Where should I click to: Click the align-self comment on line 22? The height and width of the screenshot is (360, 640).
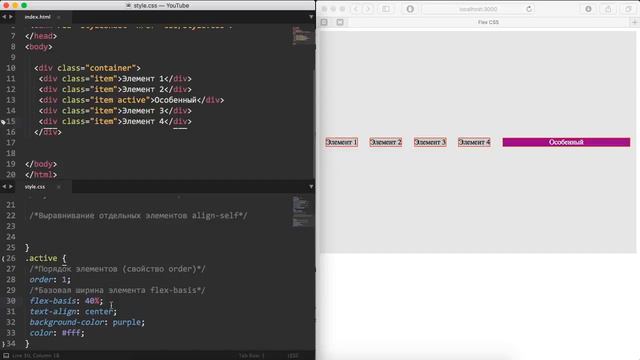pyautogui.click(x=138, y=216)
